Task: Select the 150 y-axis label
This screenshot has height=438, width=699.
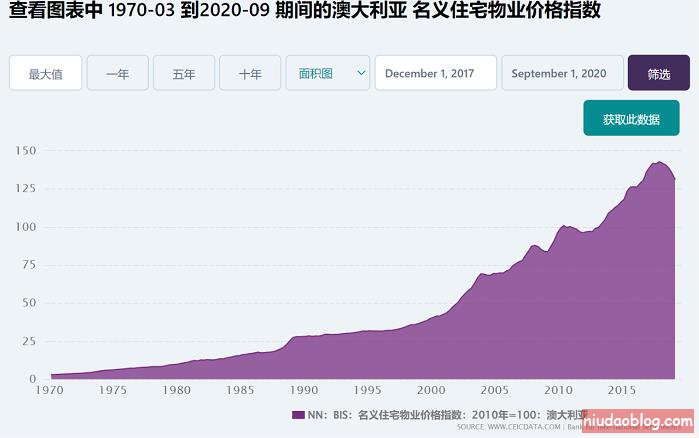Action: [25, 151]
